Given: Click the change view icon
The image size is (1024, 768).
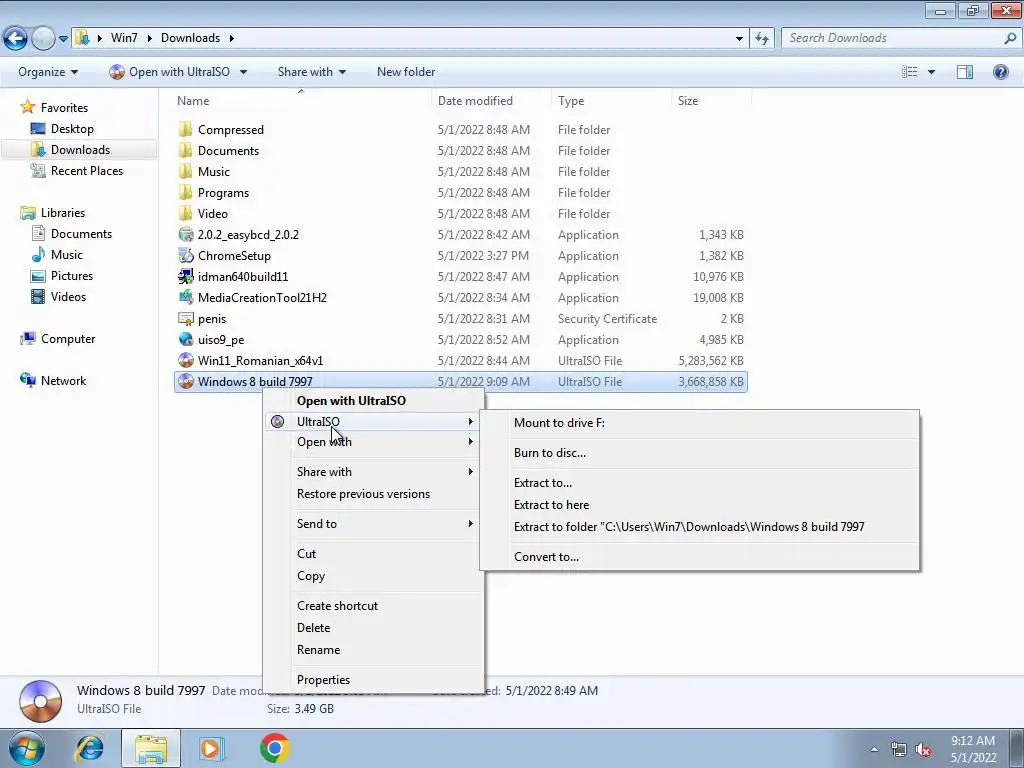Looking at the screenshot, I should point(910,72).
